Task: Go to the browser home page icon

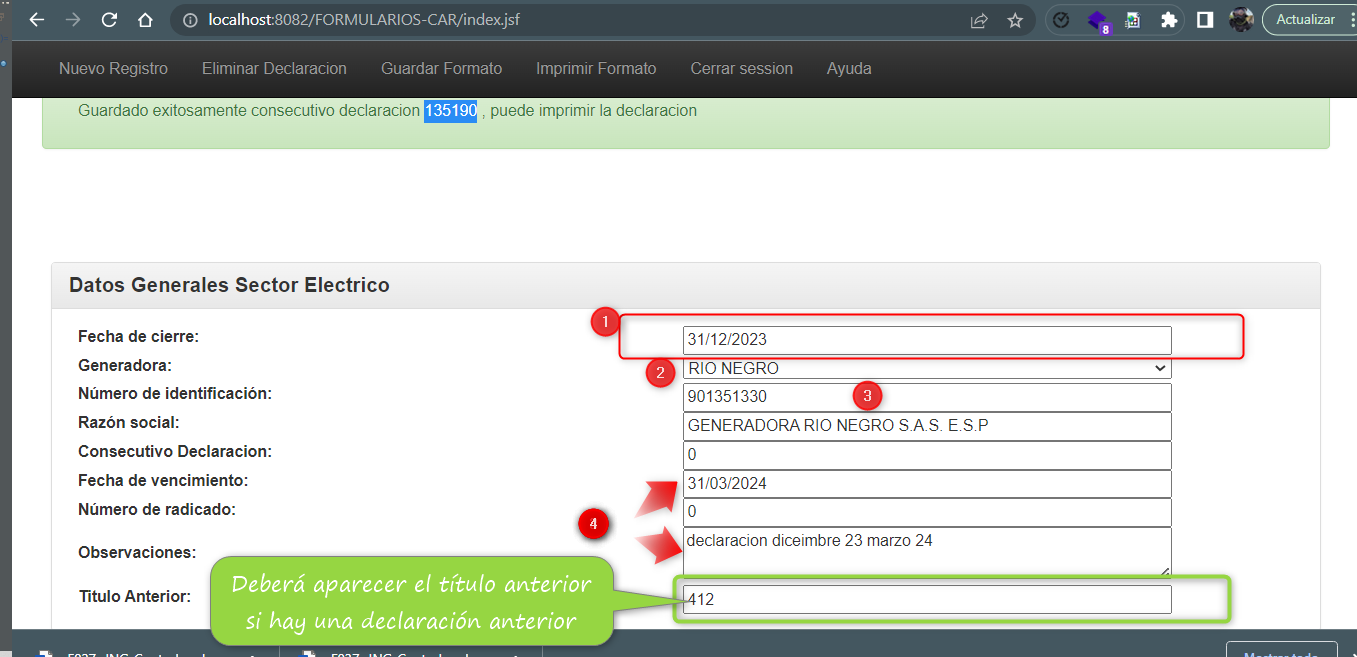Action: 145,20
